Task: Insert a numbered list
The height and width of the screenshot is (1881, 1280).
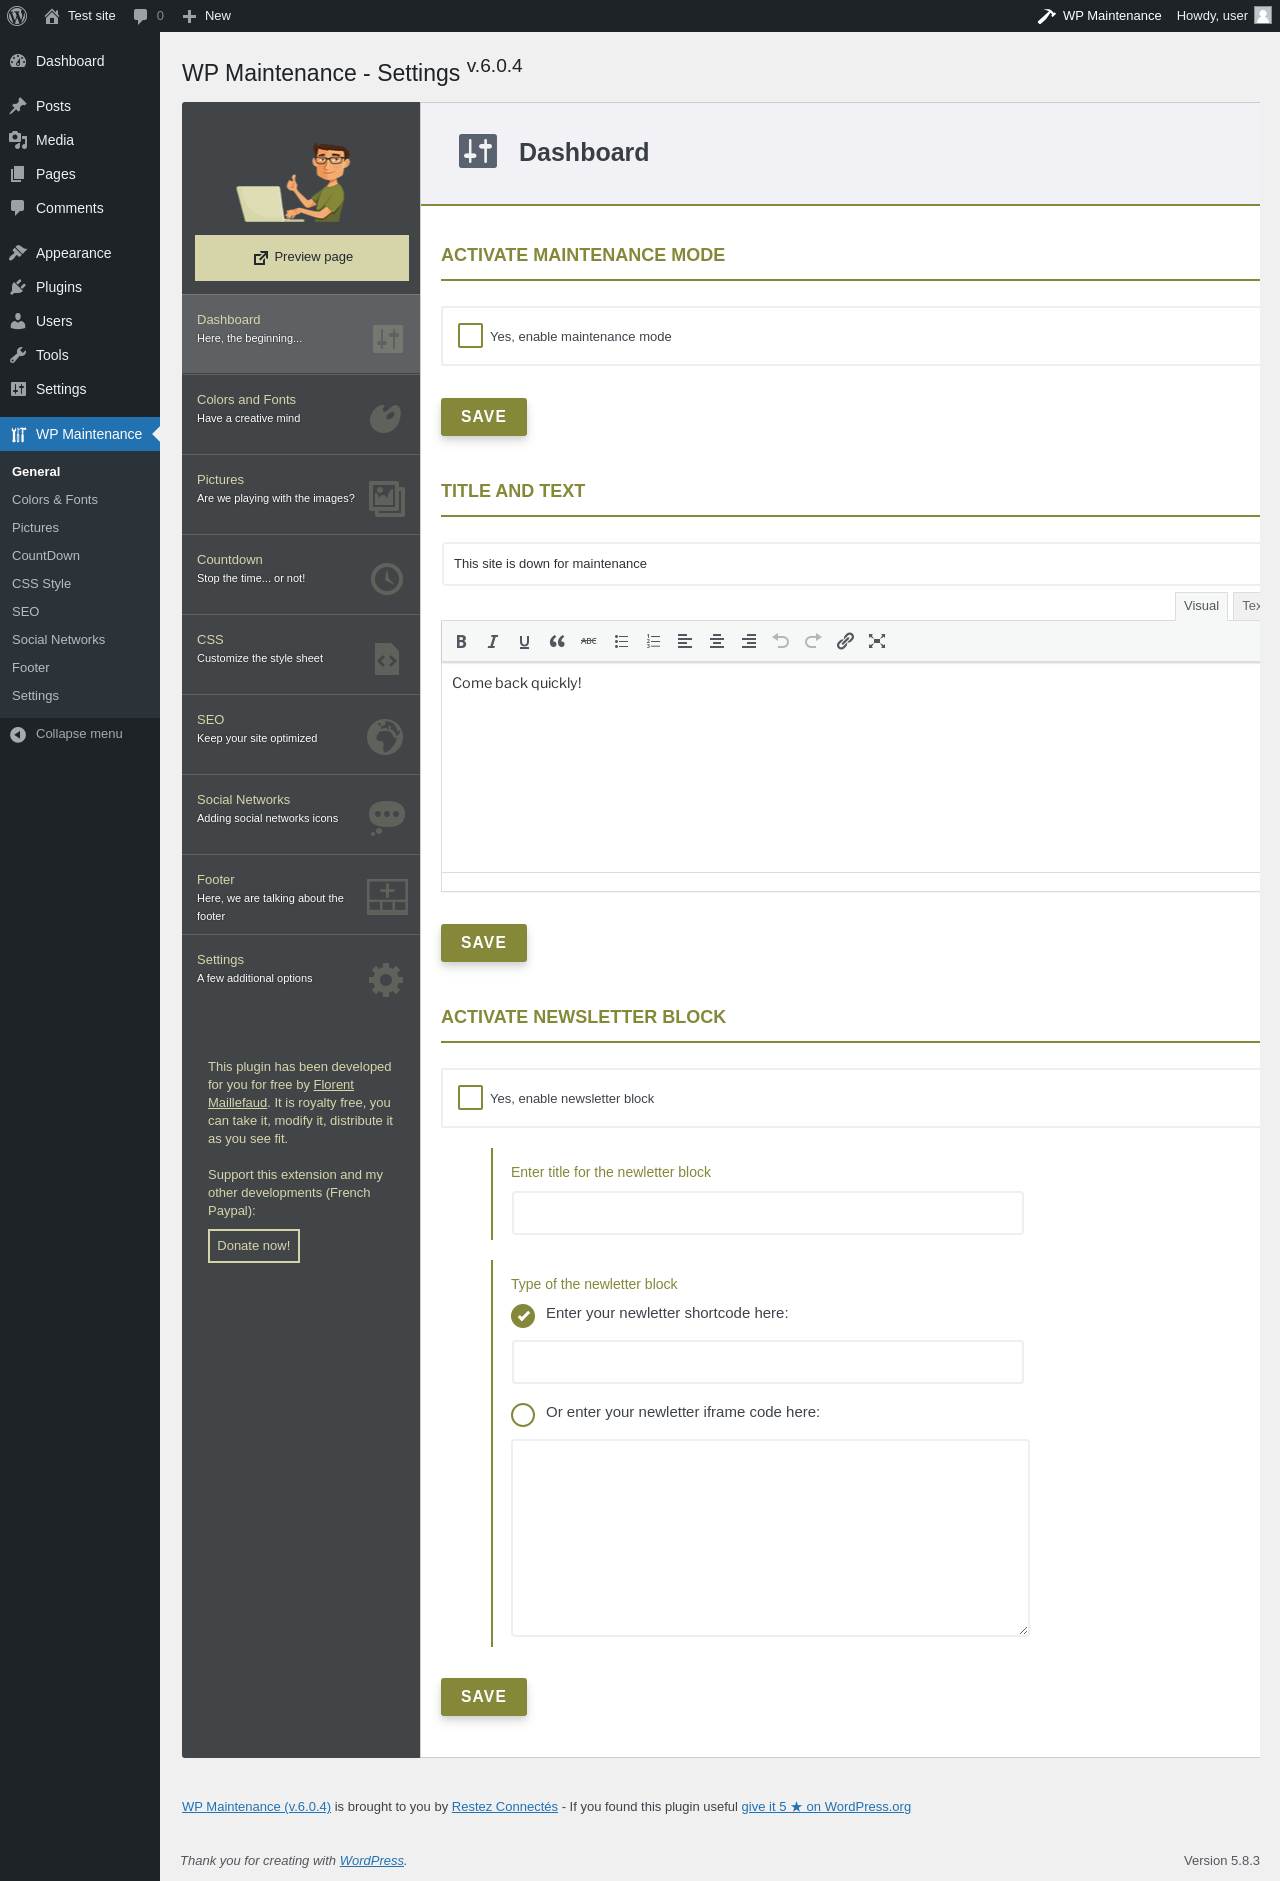Action: coord(653,642)
